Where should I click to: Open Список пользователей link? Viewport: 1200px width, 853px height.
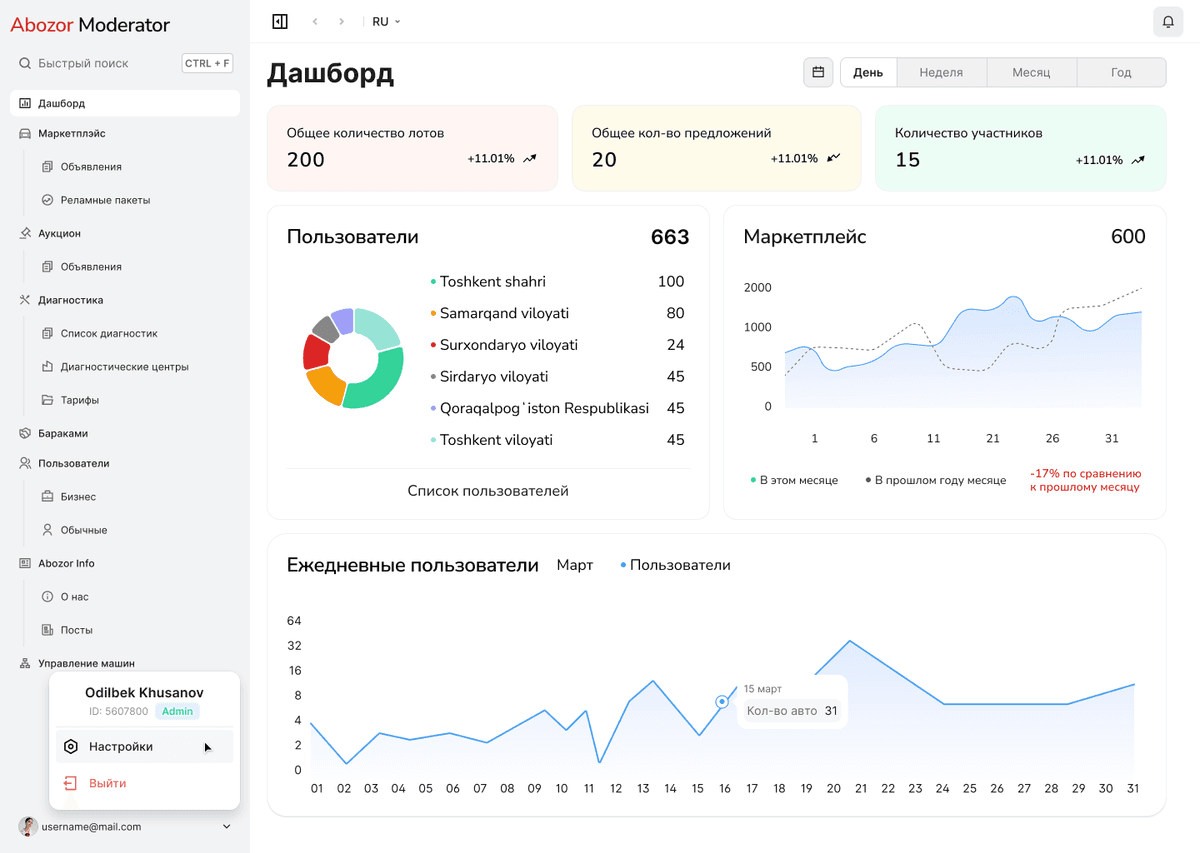pos(488,491)
